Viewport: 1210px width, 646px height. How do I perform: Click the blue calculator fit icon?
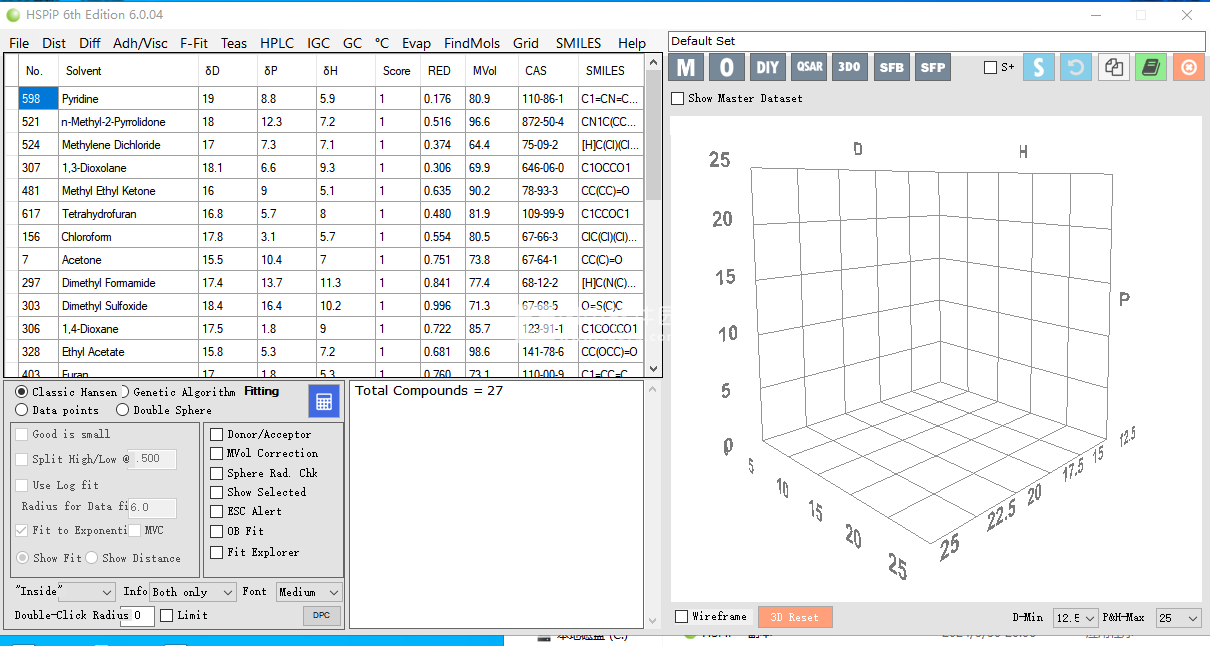coord(324,401)
